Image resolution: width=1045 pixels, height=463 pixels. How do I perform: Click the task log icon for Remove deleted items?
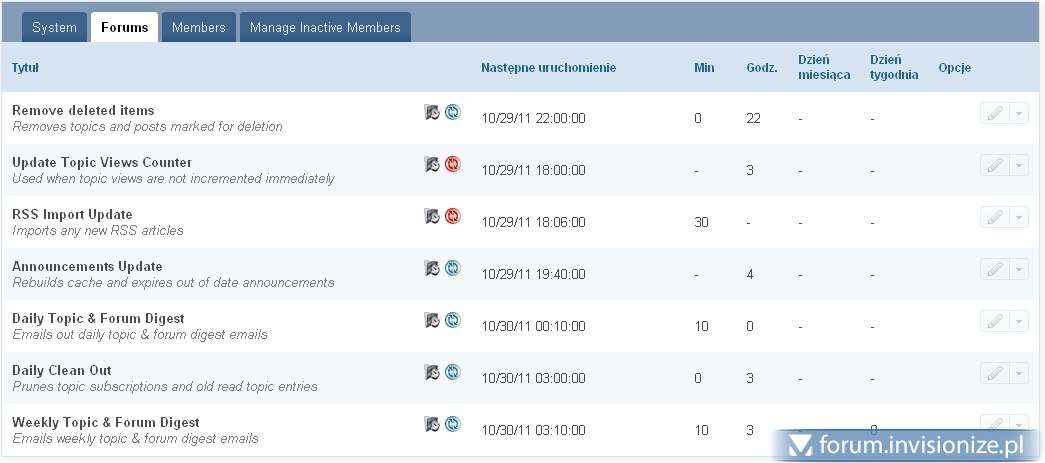(x=432, y=112)
